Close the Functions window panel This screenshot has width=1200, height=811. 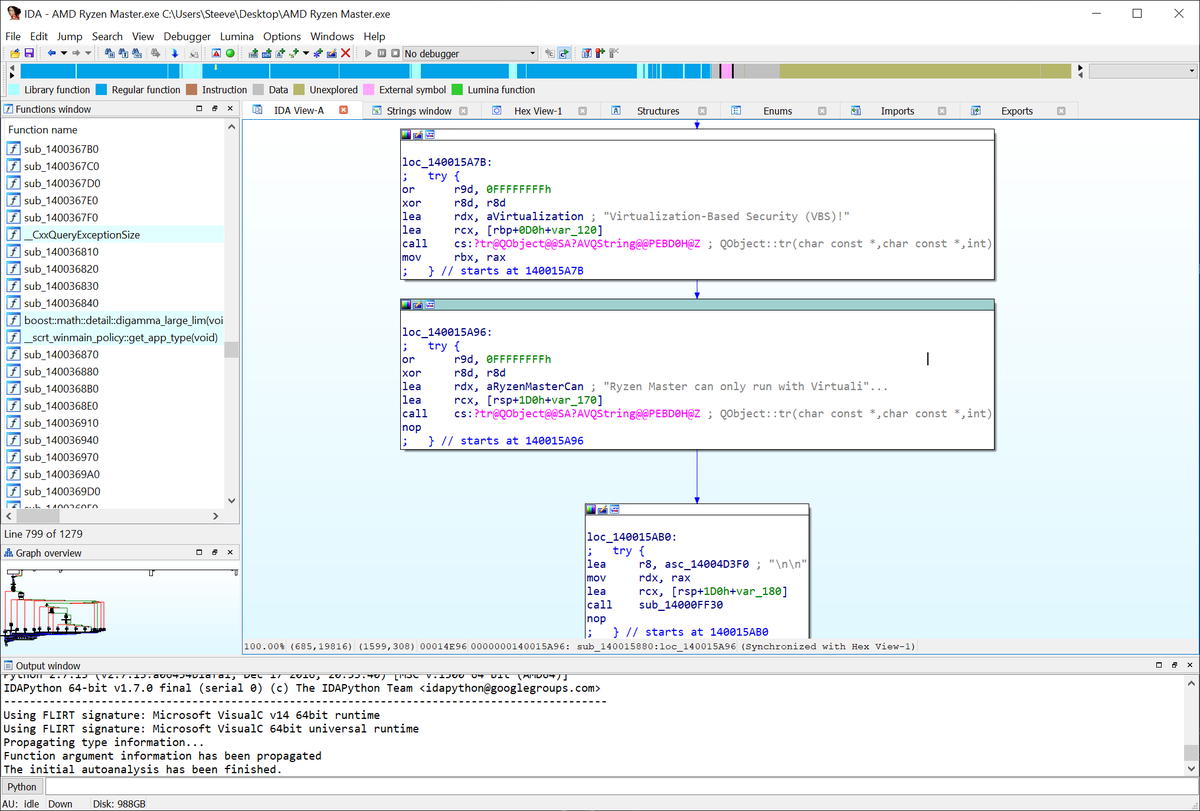tap(230, 108)
